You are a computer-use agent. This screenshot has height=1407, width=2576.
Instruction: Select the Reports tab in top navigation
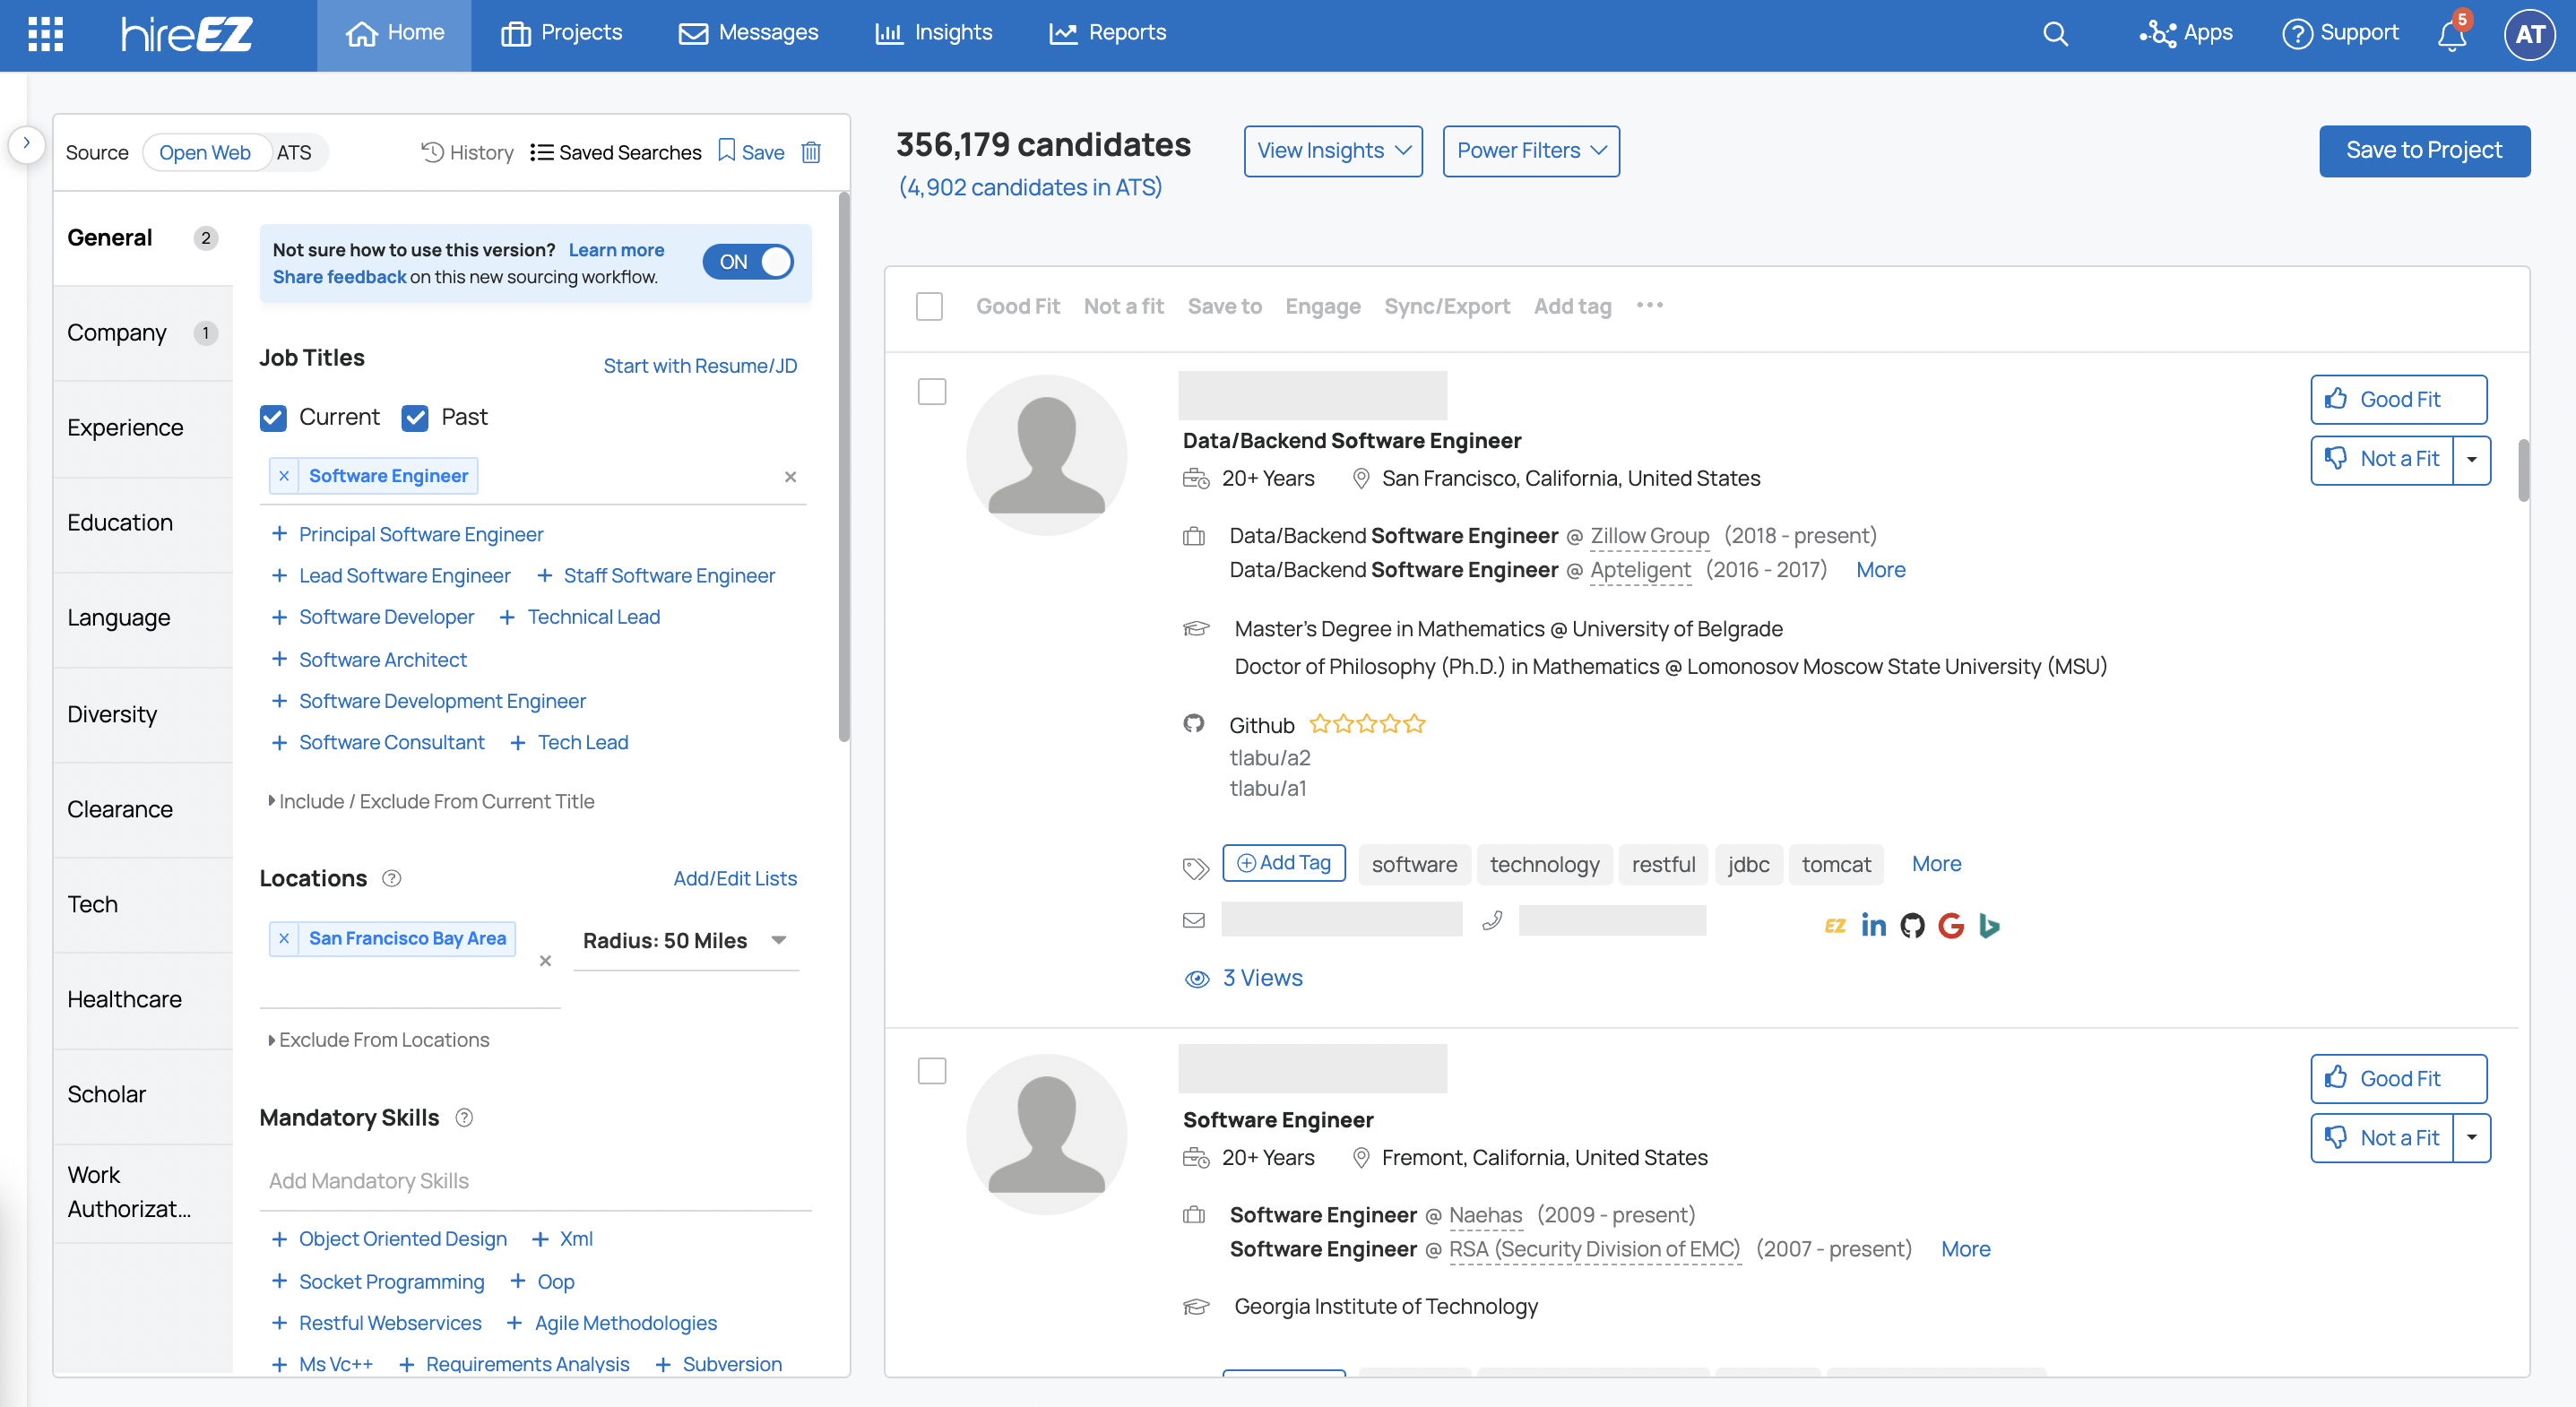click(x=1128, y=31)
